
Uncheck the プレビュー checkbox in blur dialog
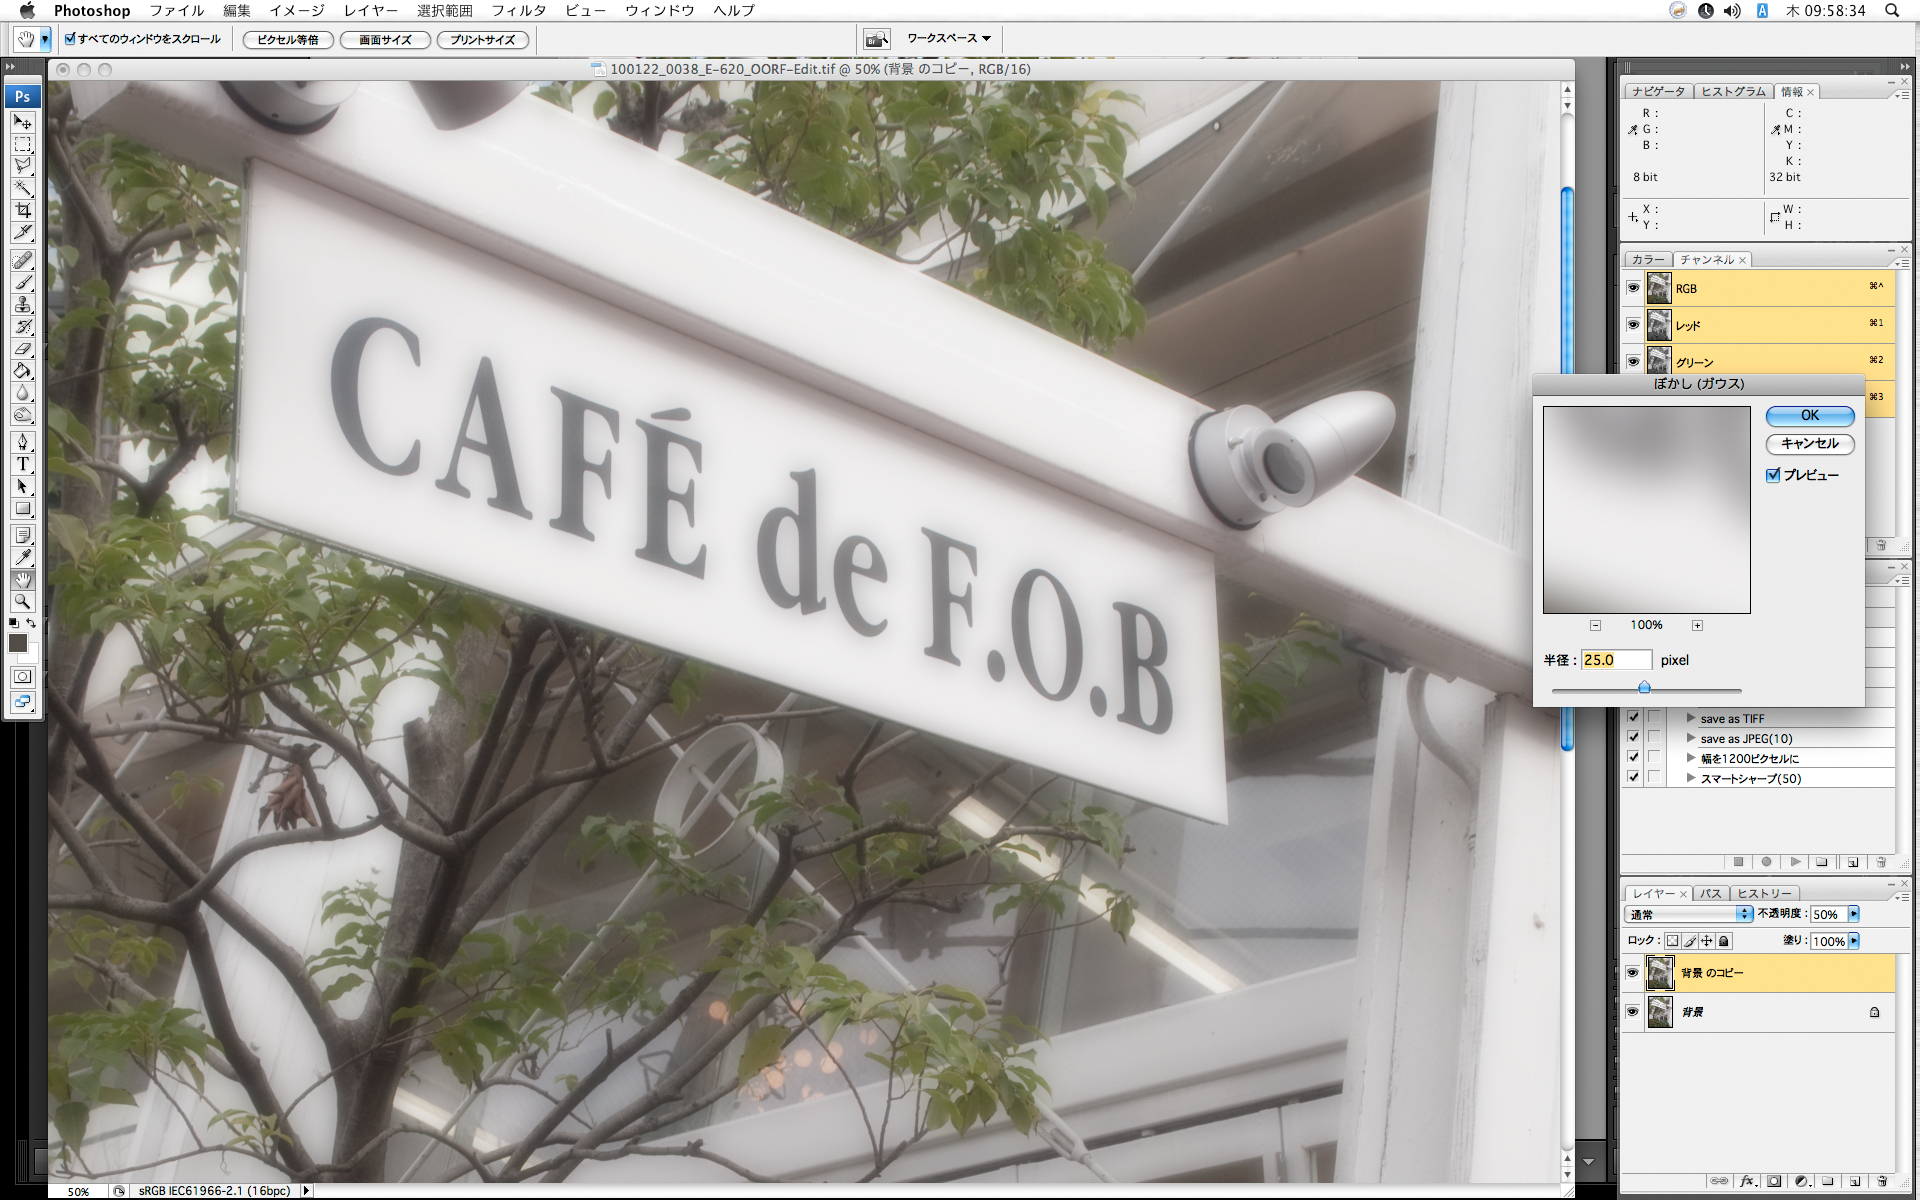(x=1773, y=475)
